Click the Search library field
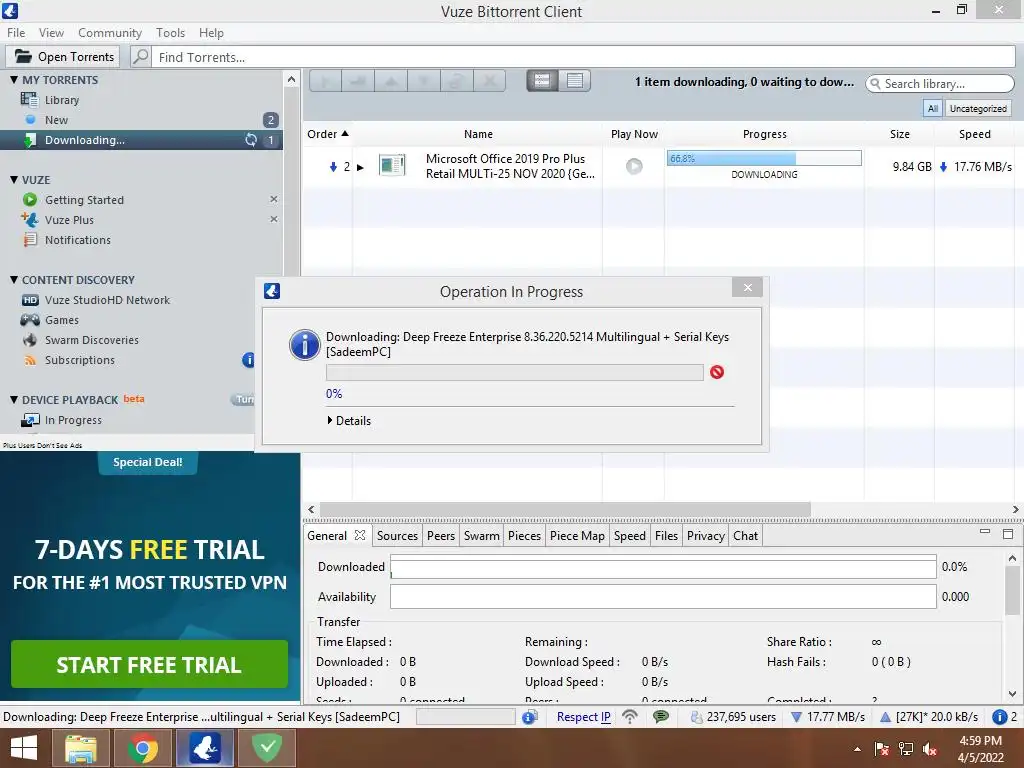Image resolution: width=1024 pixels, height=768 pixels. click(940, 84)
